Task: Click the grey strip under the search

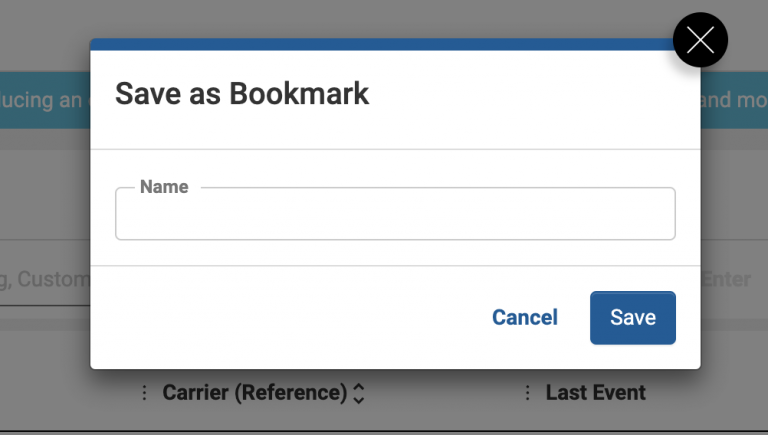Action: point(45,325)
